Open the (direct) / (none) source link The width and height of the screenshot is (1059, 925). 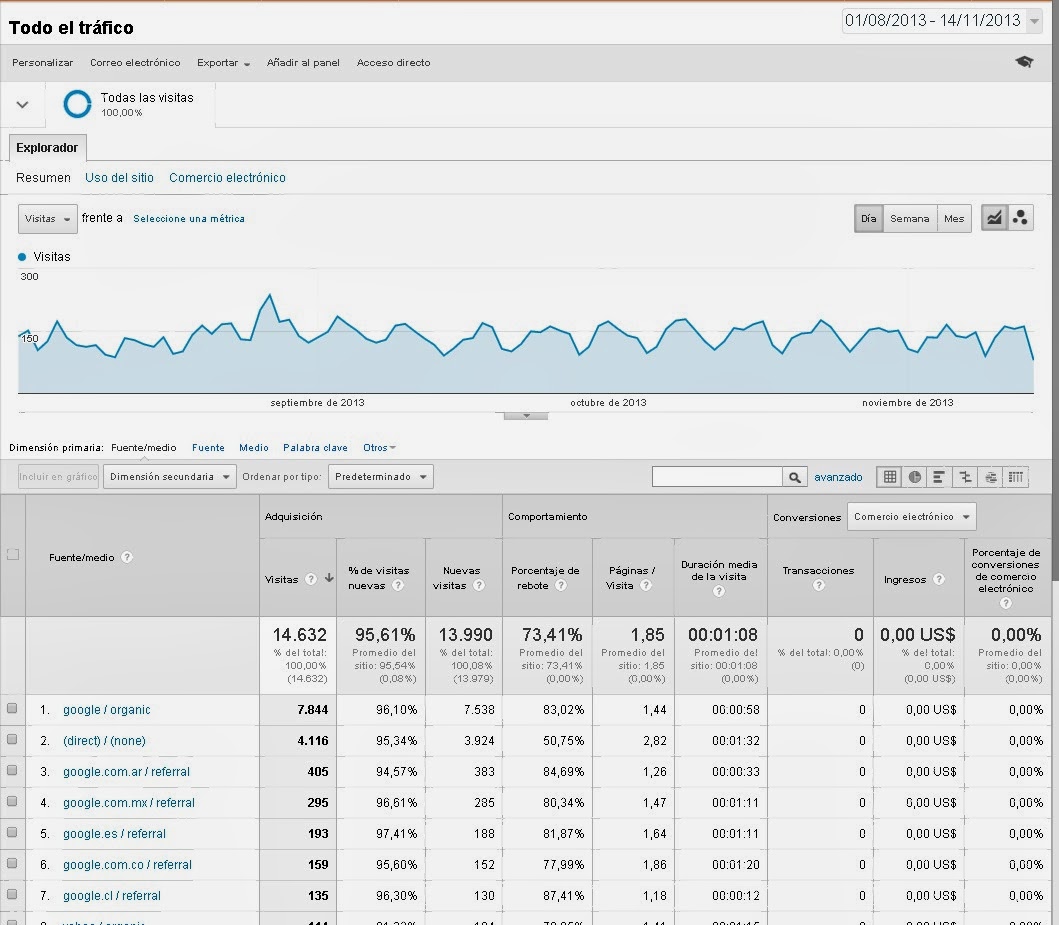point(104,741)
